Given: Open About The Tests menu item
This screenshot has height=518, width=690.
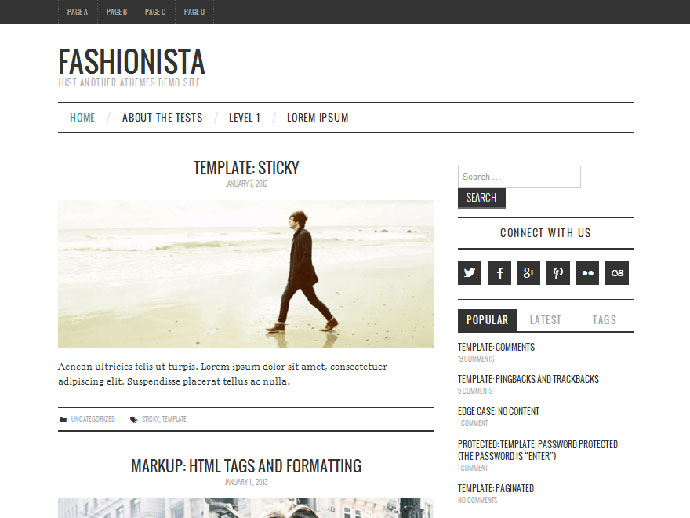Looking at the screenshot, I should [162, 118].
